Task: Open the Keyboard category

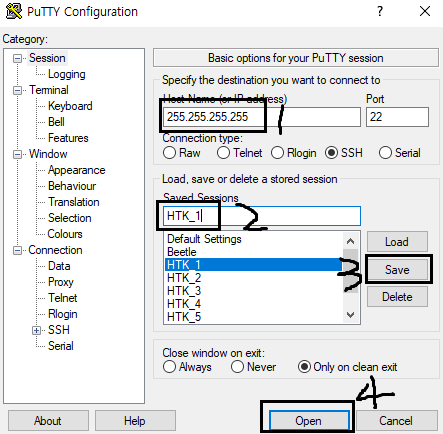Action: [x=70, y=106]
